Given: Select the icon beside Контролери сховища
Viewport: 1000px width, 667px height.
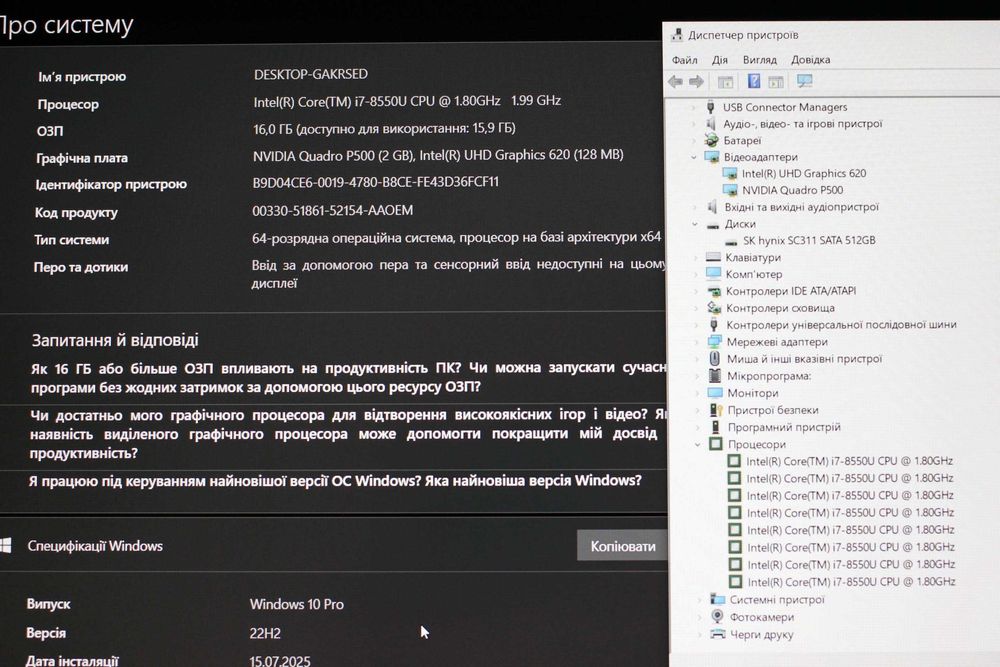Looking at the screenshot, I should (714, 307).
